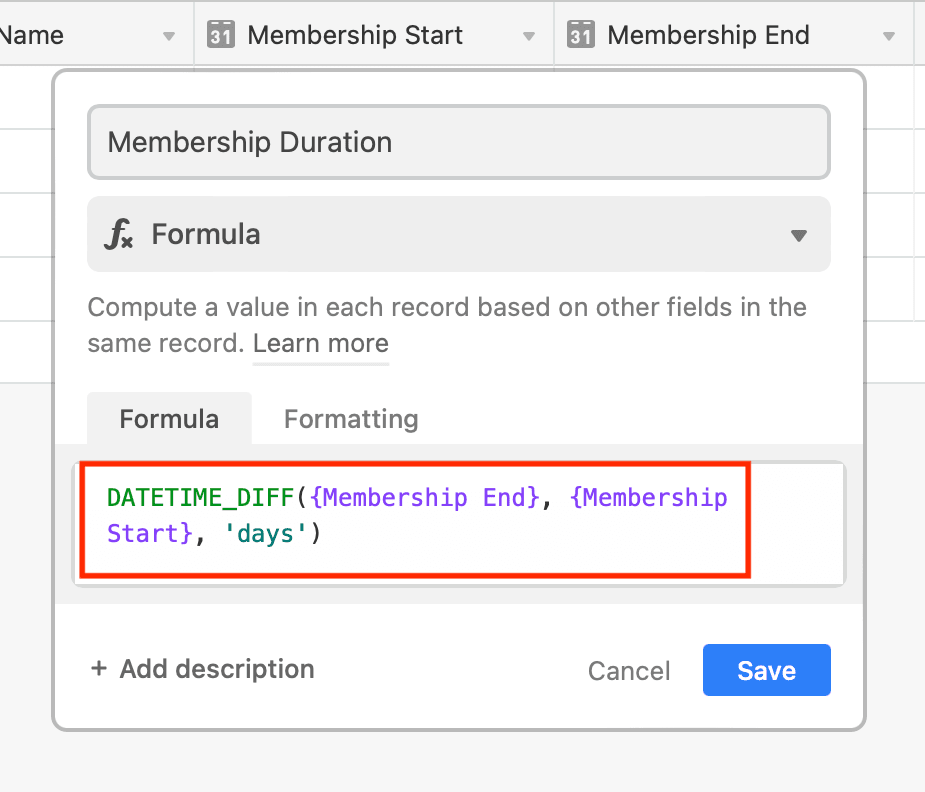
Task: Click the plus icon beside Add description
Action: coord(99,668)
